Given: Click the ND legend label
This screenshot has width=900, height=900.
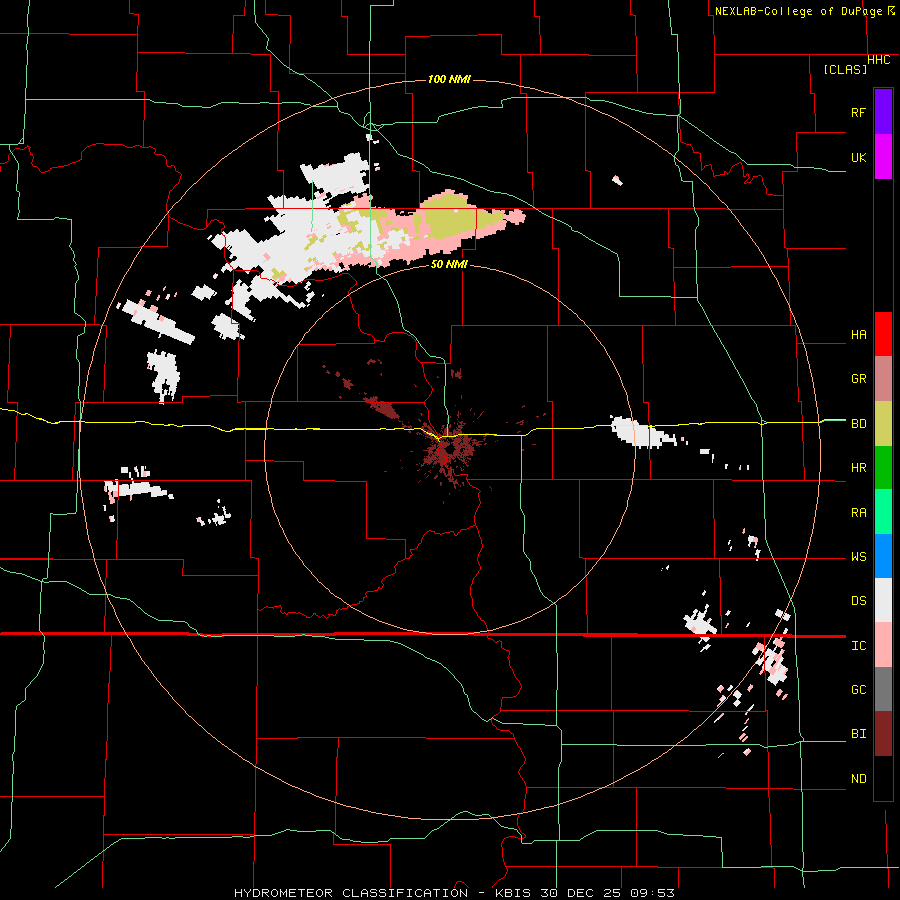Looking at the screenshot, I should 858,779.
